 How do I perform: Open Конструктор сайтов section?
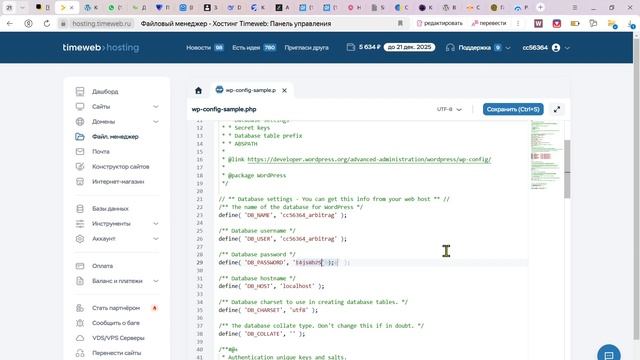[x=120, y=167]
